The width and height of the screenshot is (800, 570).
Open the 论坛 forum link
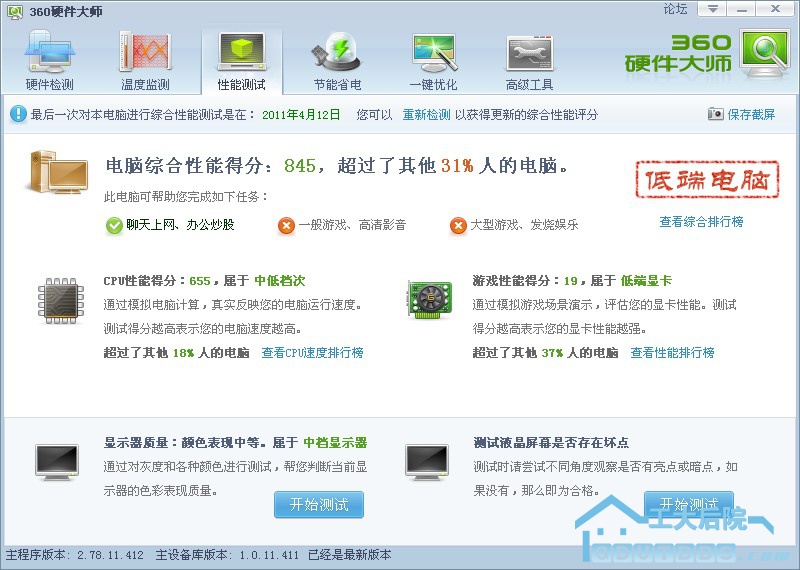675,9
